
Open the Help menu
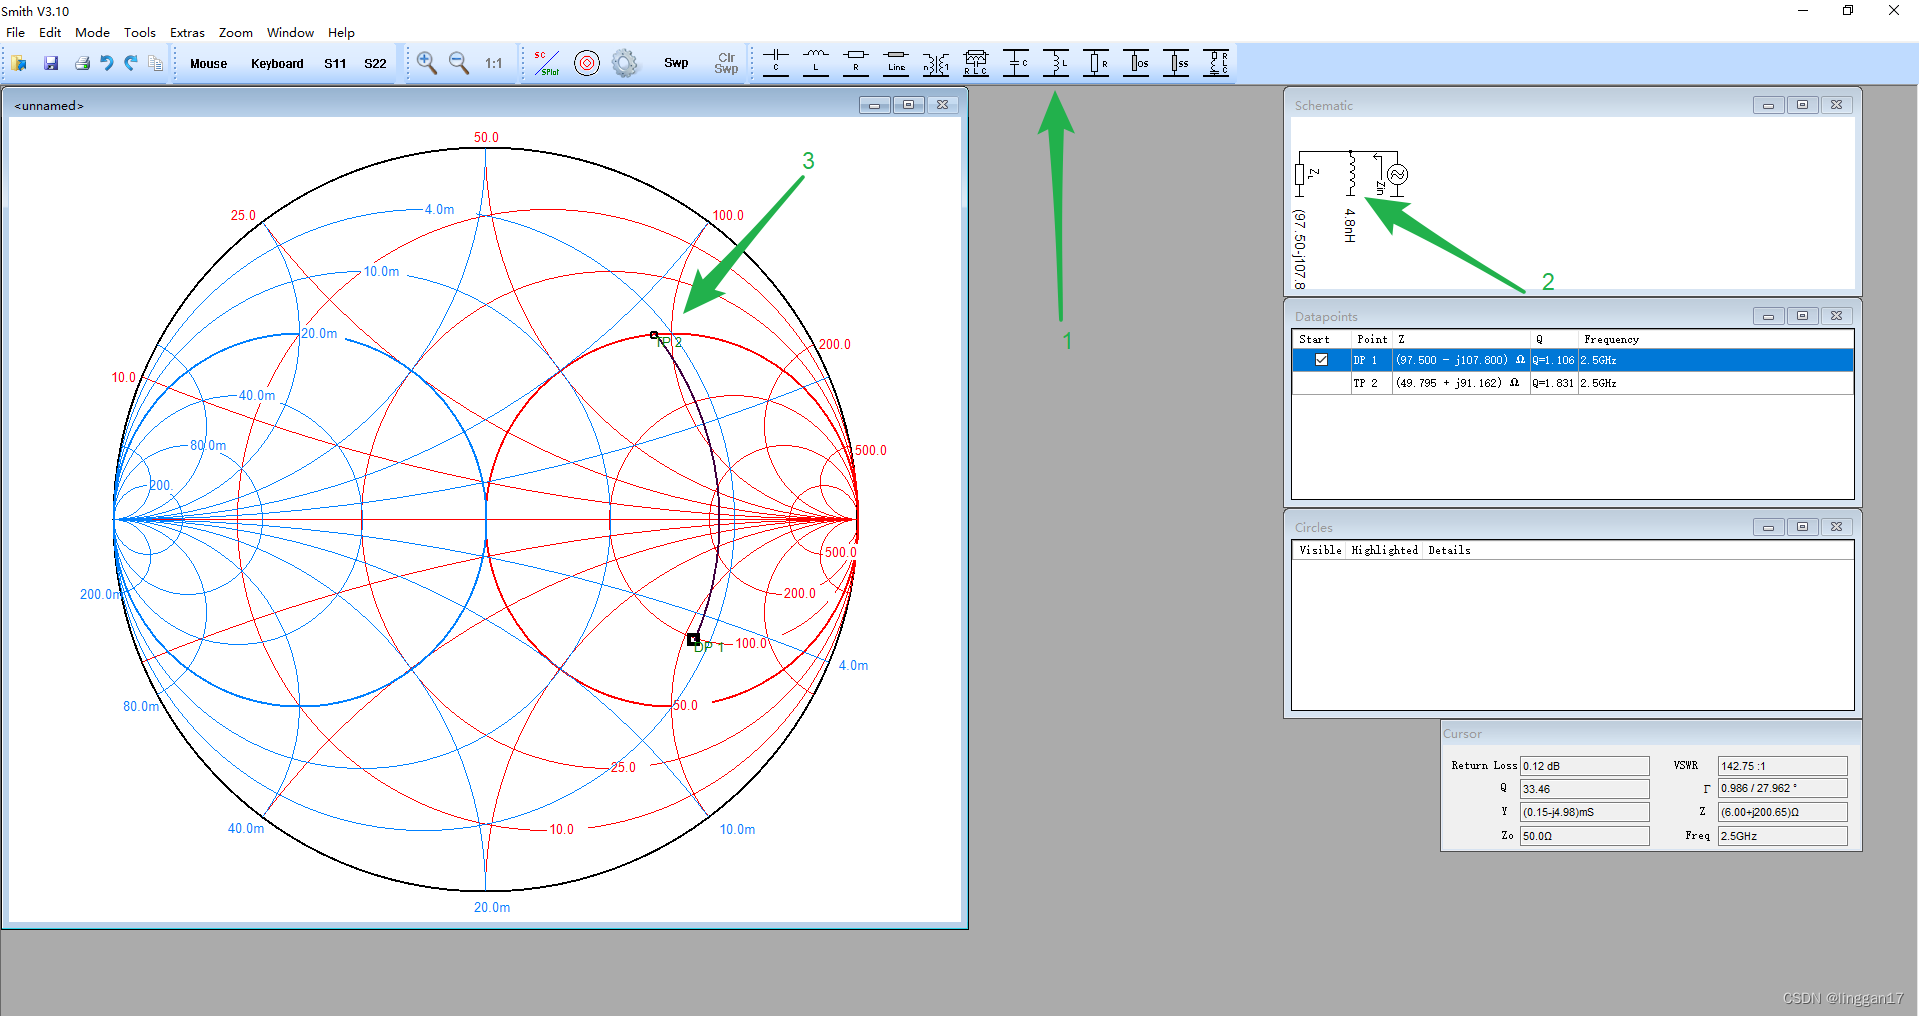(342, 32)
